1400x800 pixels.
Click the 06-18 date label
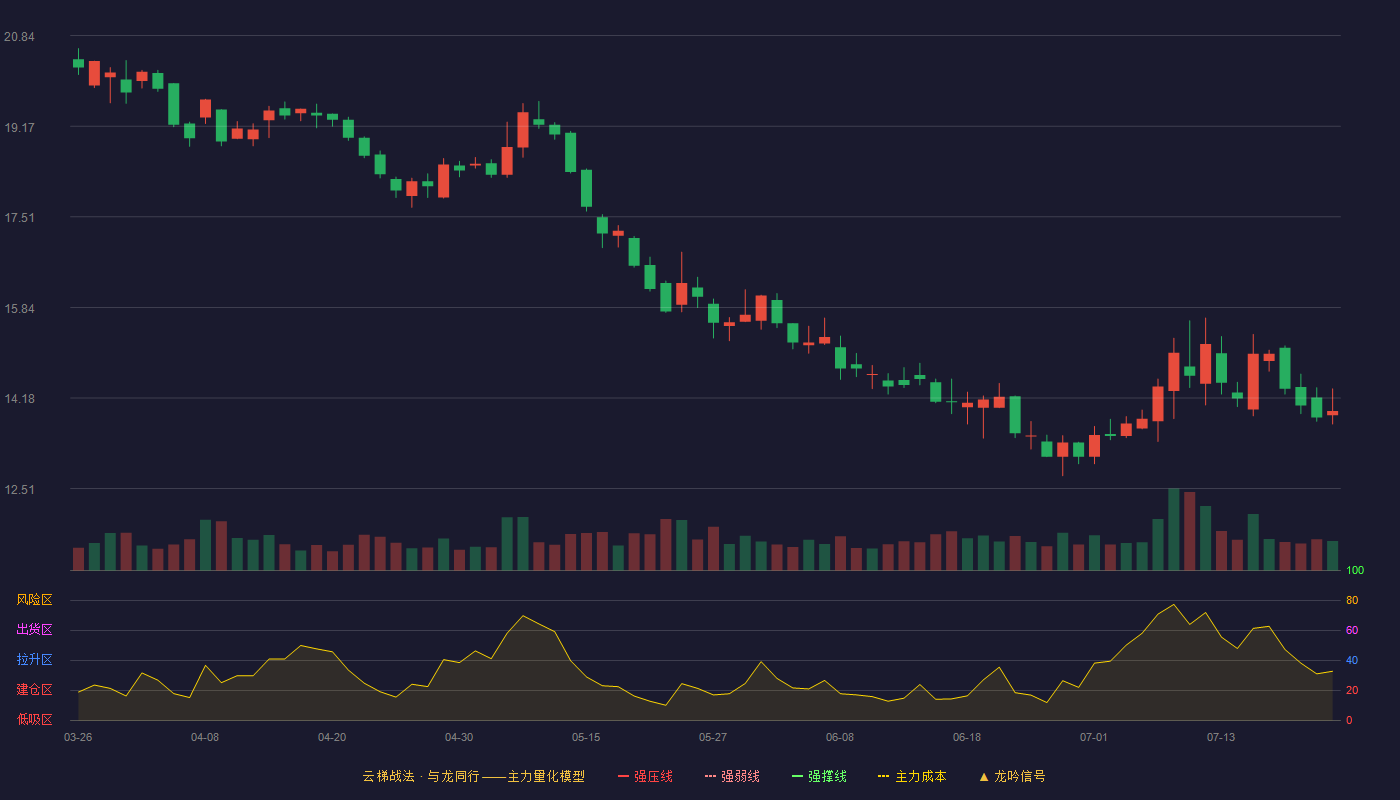967,737
